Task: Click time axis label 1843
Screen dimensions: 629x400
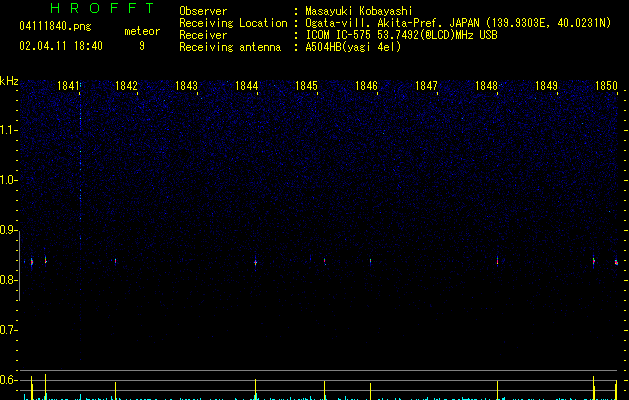Action: click(x=186, y=86)
